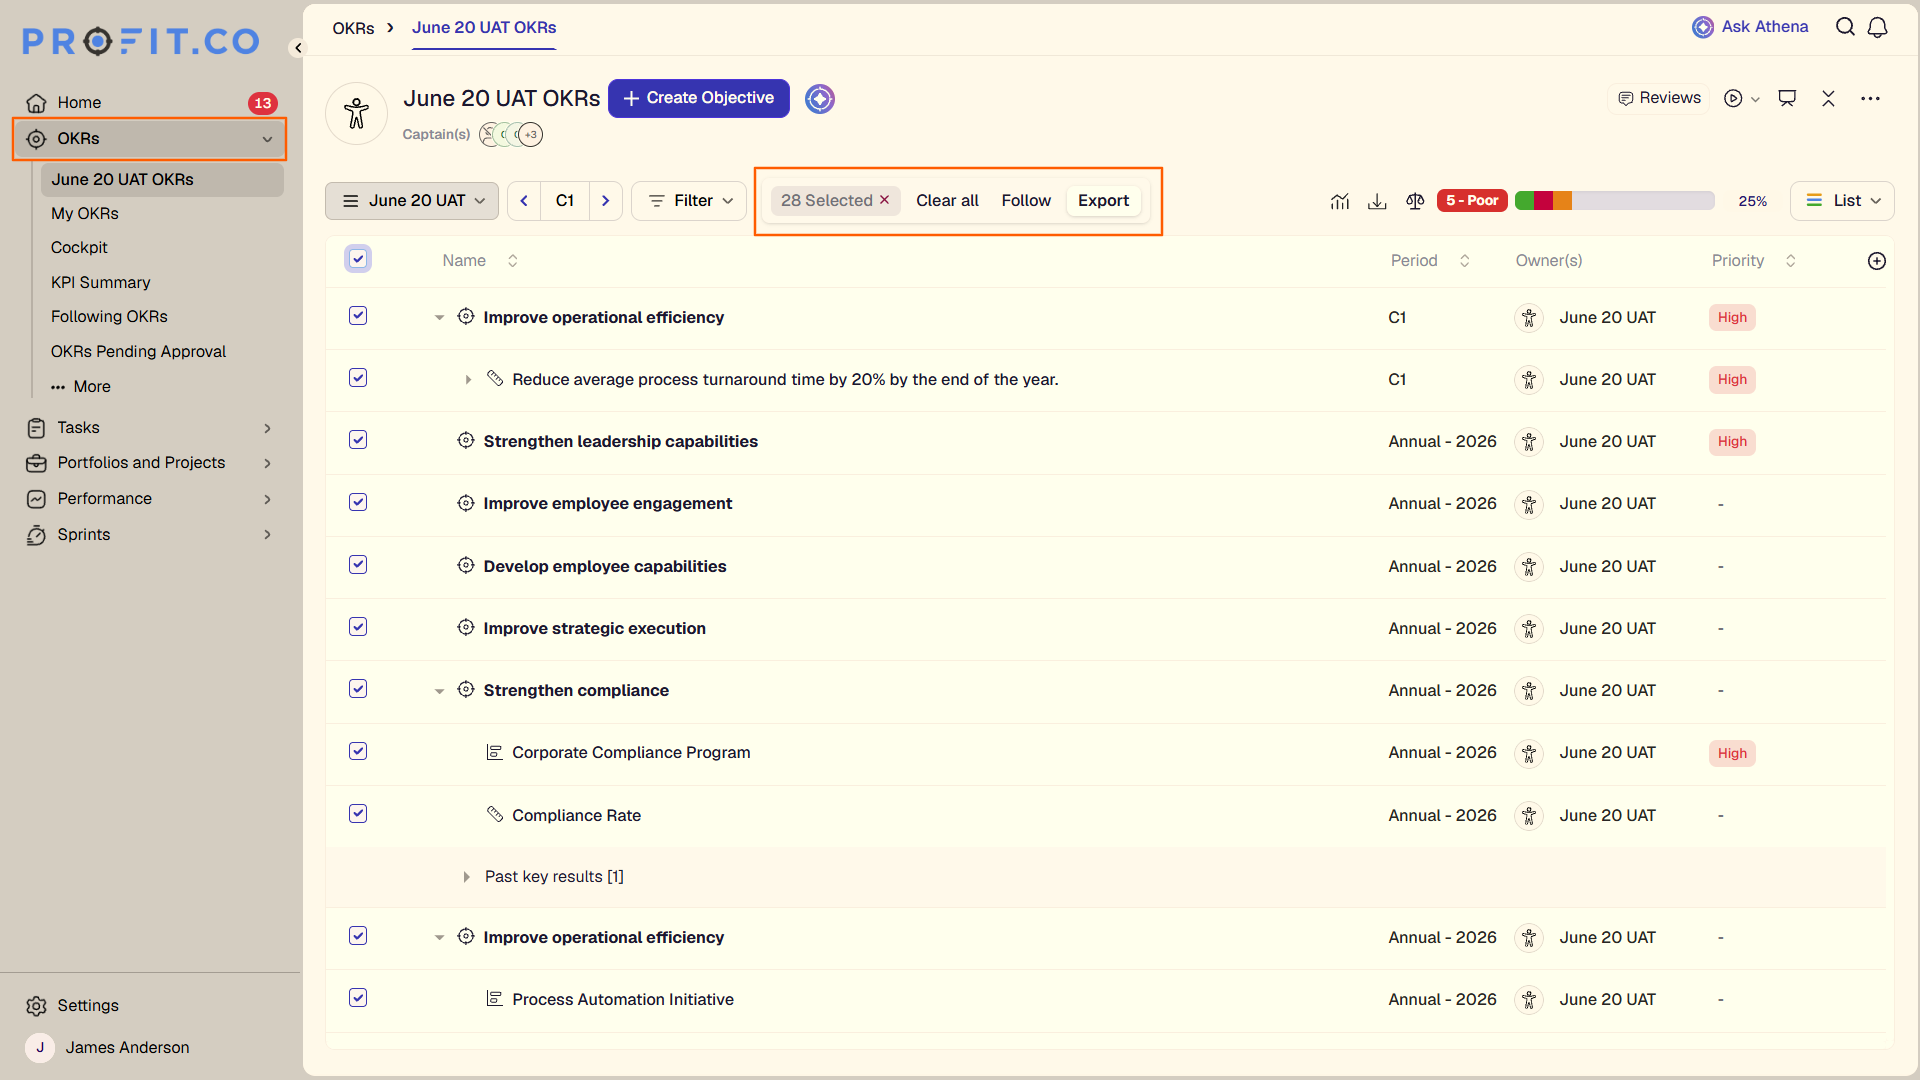The image size is (1920, 1080).
Task: Collapse the Strengthen compliance objective
Action: tap(439, 691)
